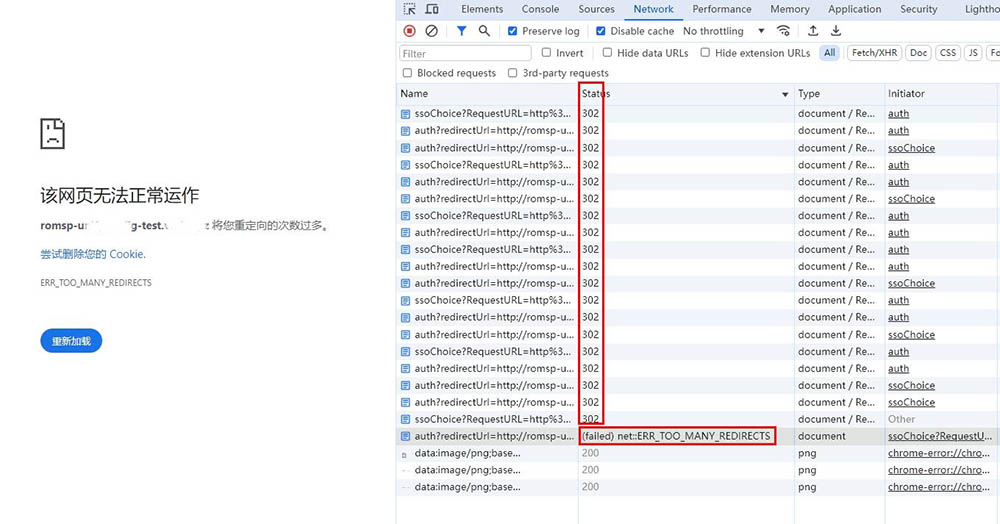1000x524 pixels.
Task: Check the Blocked requests checkbox
Action: point(407,73)
